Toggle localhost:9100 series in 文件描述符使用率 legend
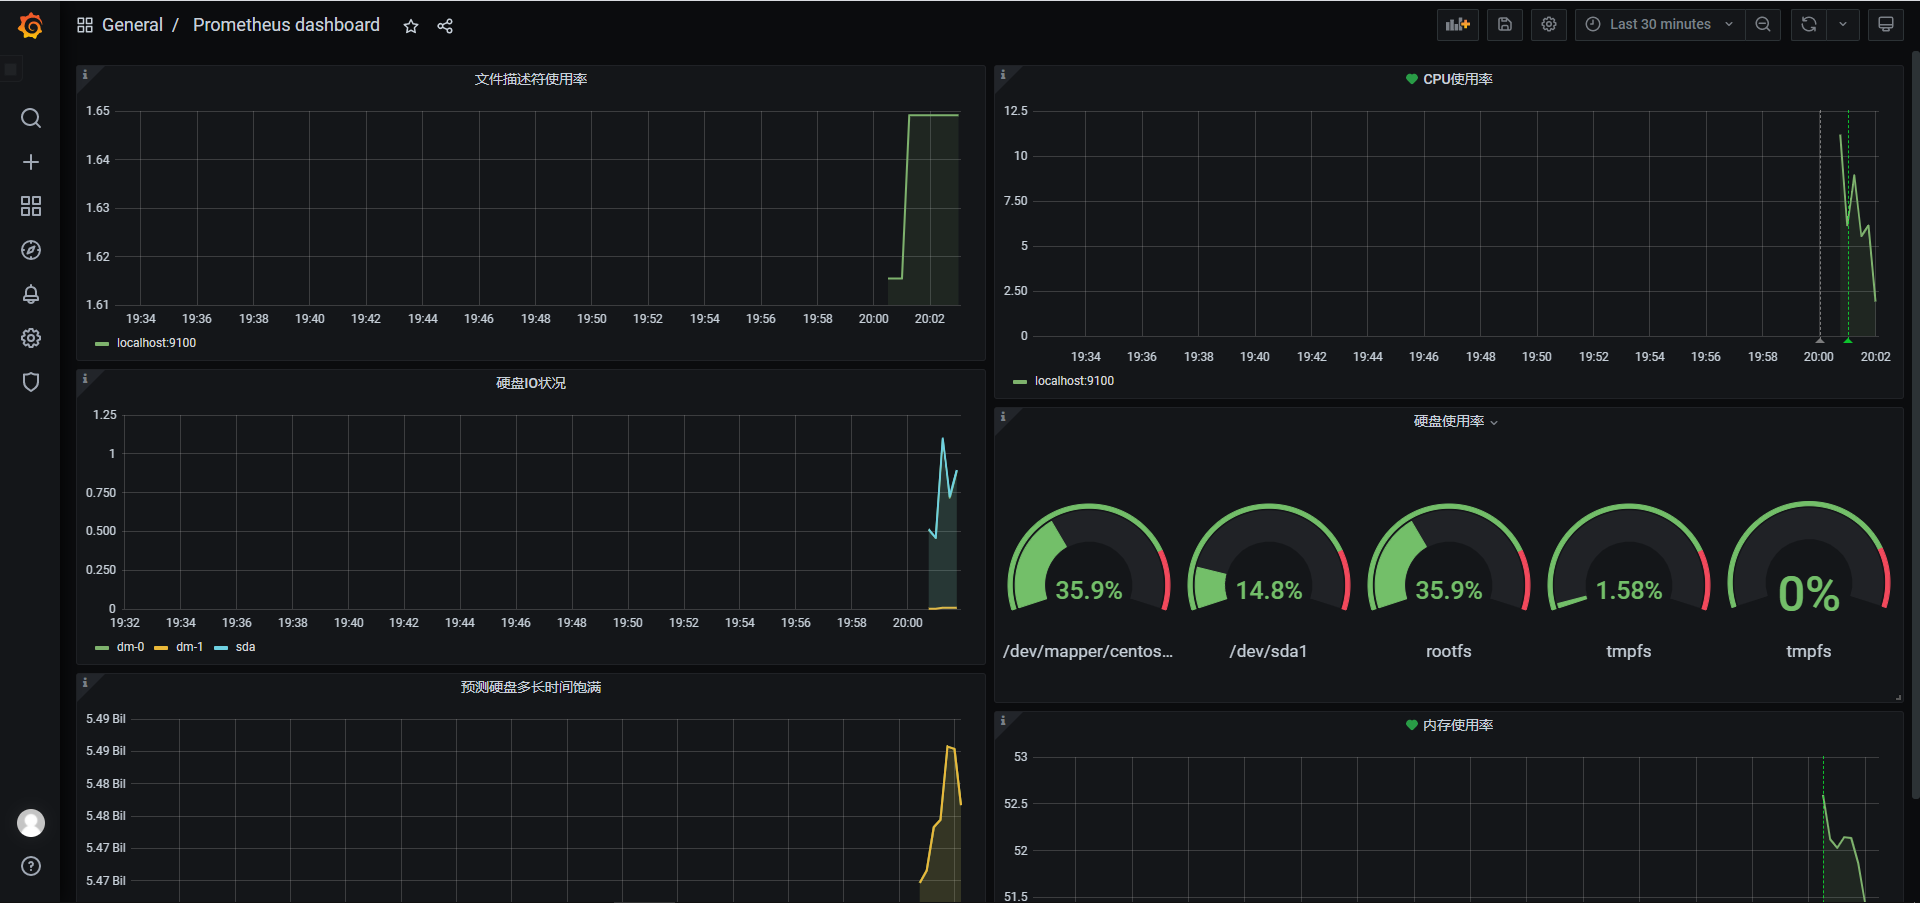The image size is (1920, 903). click(156, 343)
